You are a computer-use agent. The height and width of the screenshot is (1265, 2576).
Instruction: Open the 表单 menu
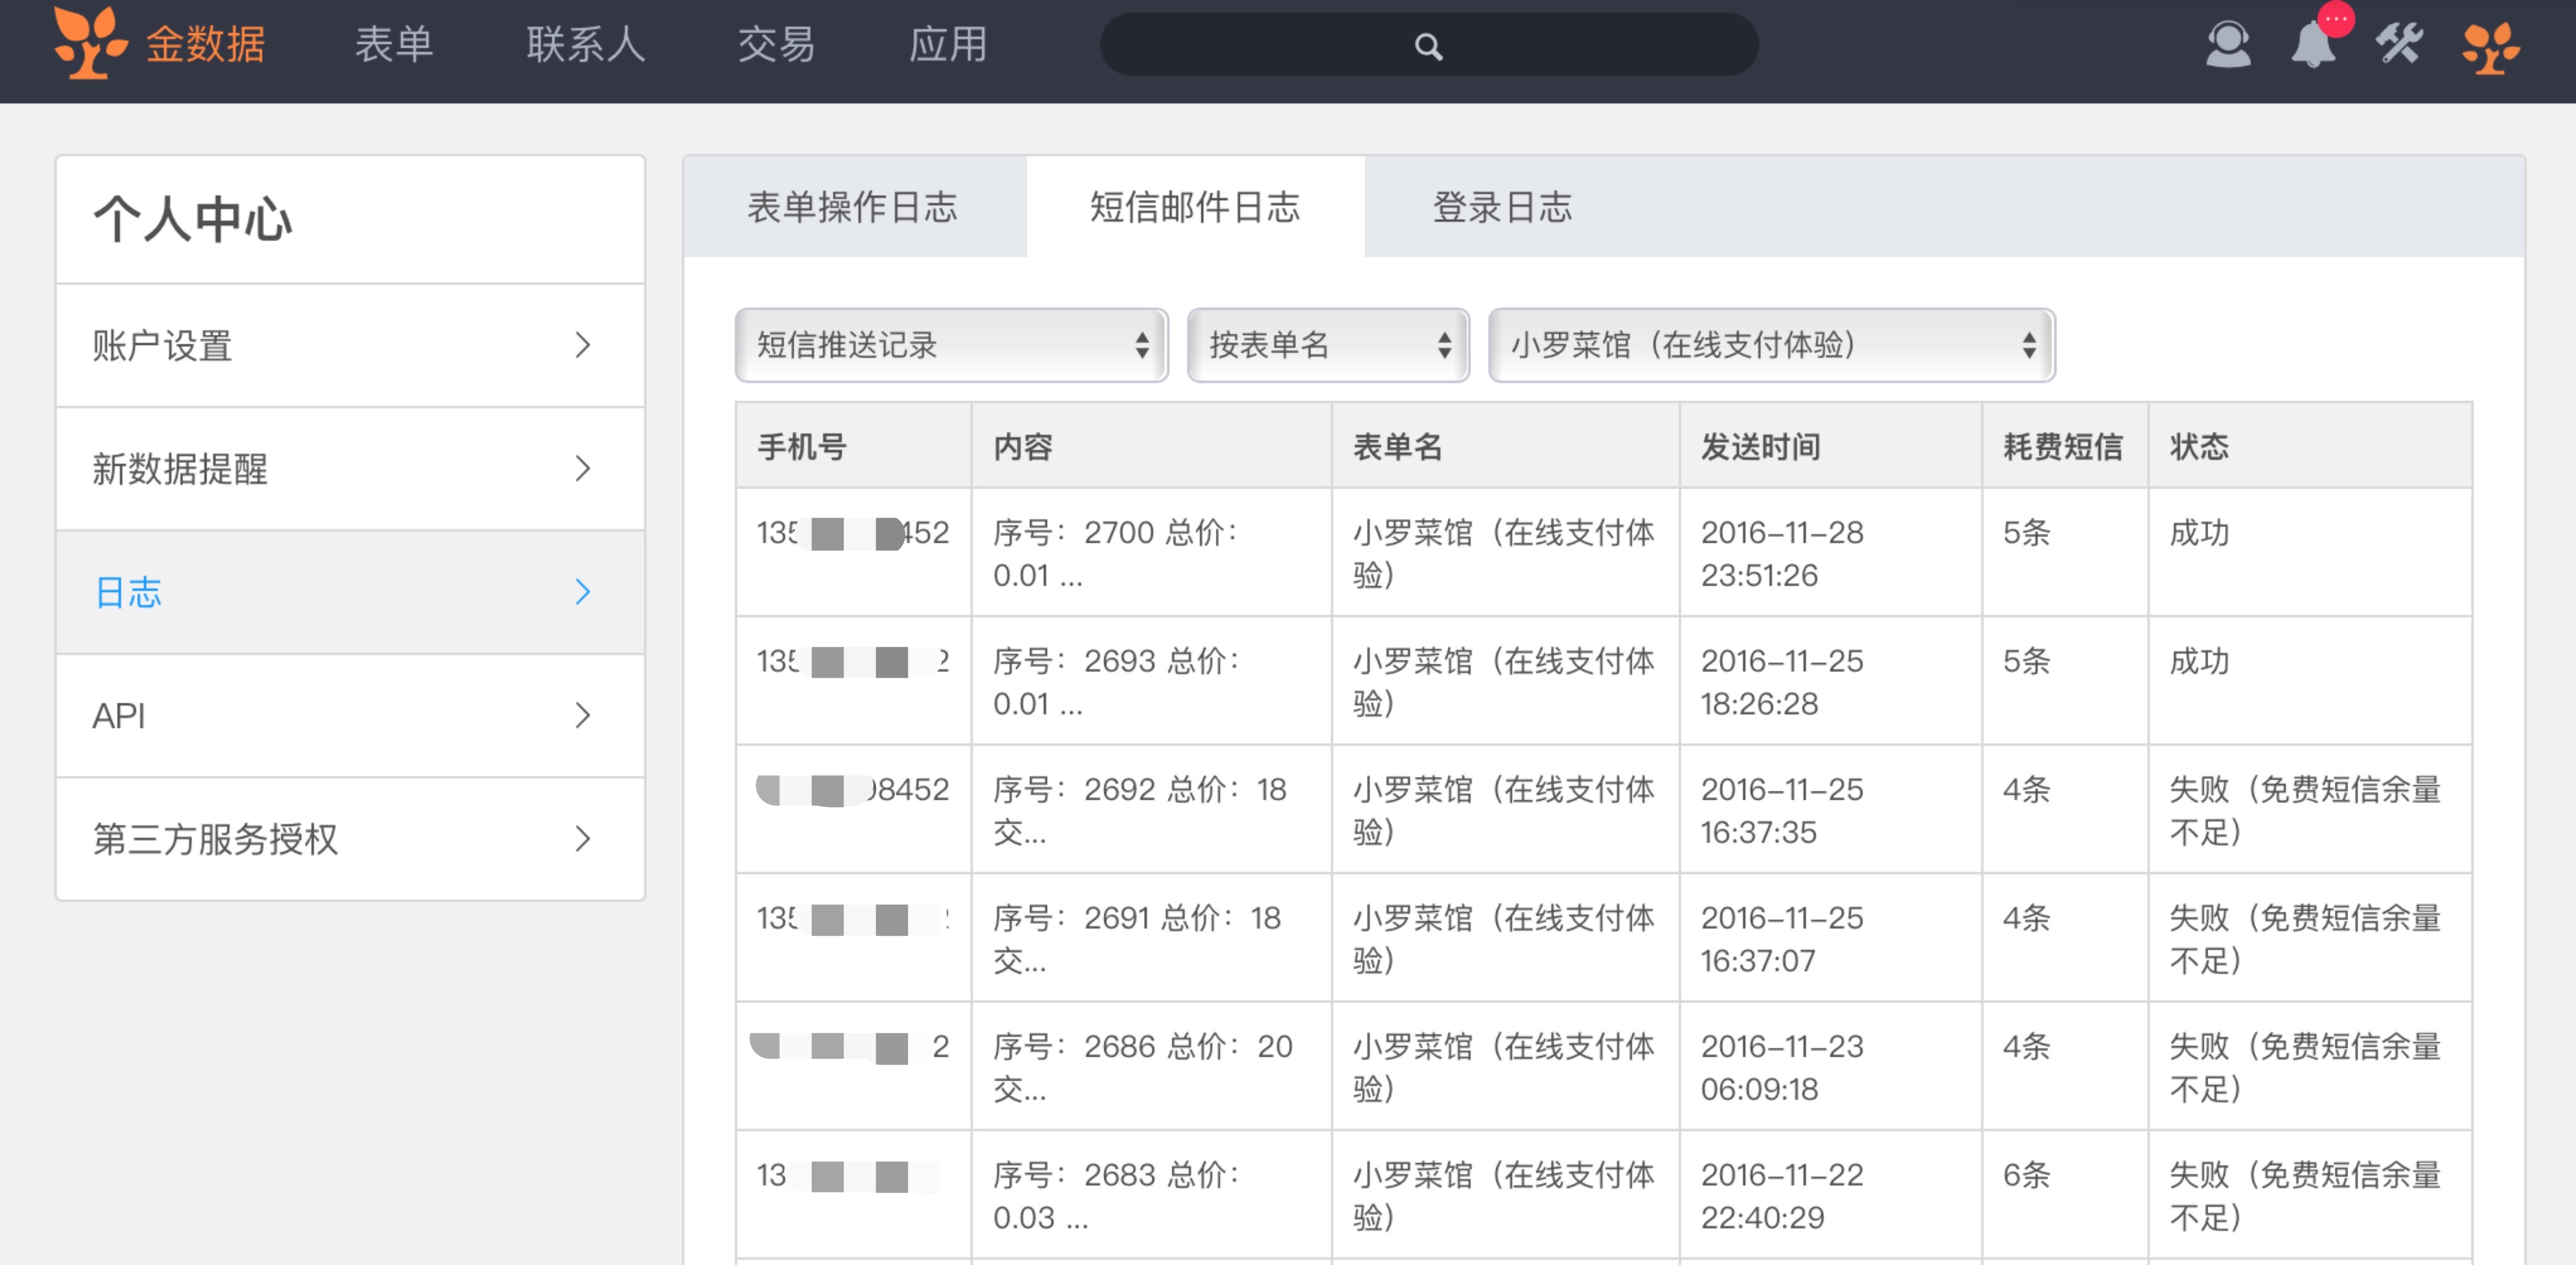(394, 45)
